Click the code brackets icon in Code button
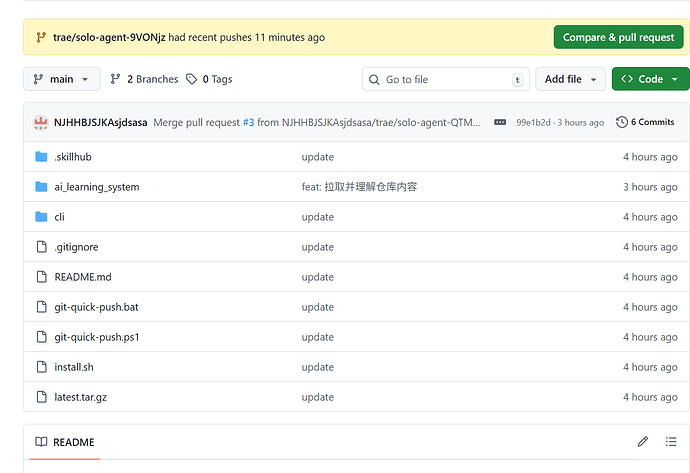Screen dimensions: 690x473 tap(627, 79)
